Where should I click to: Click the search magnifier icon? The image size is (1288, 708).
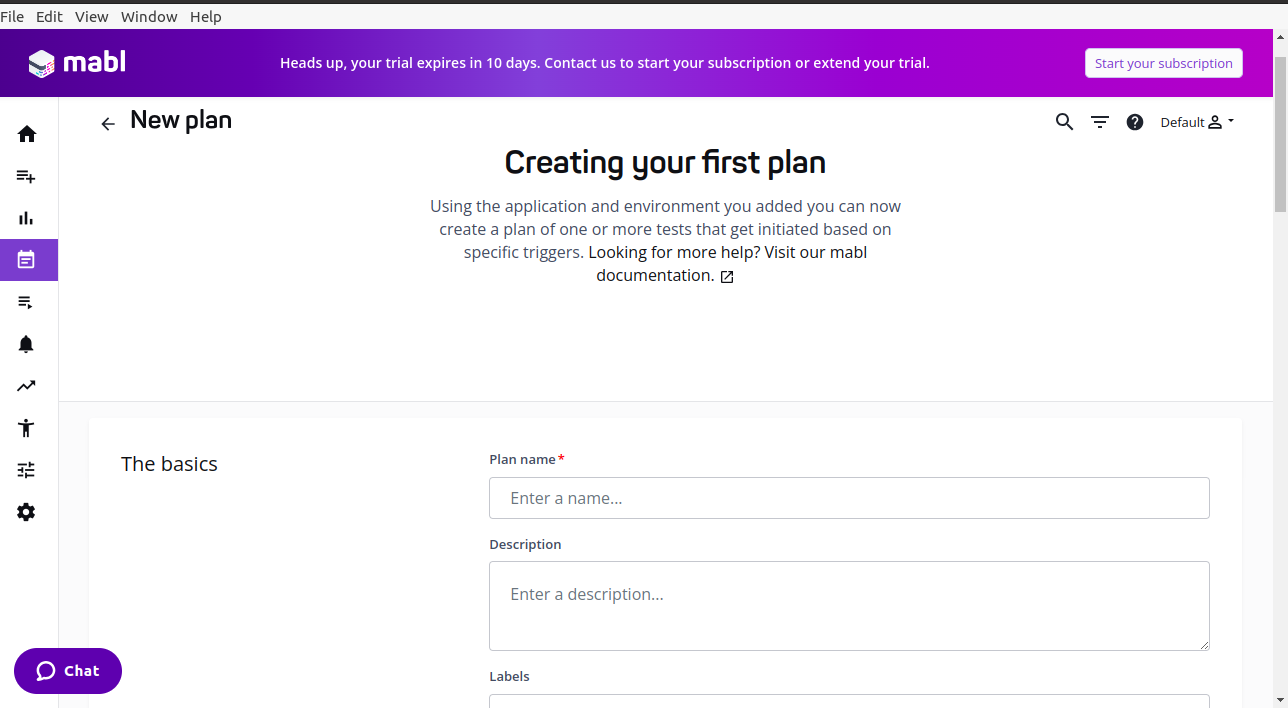point(1064,122)
